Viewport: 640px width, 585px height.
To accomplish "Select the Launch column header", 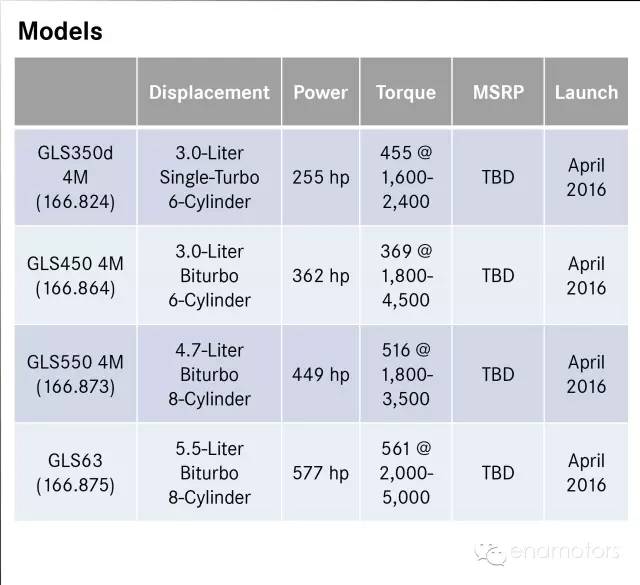I will click(586, 91).
